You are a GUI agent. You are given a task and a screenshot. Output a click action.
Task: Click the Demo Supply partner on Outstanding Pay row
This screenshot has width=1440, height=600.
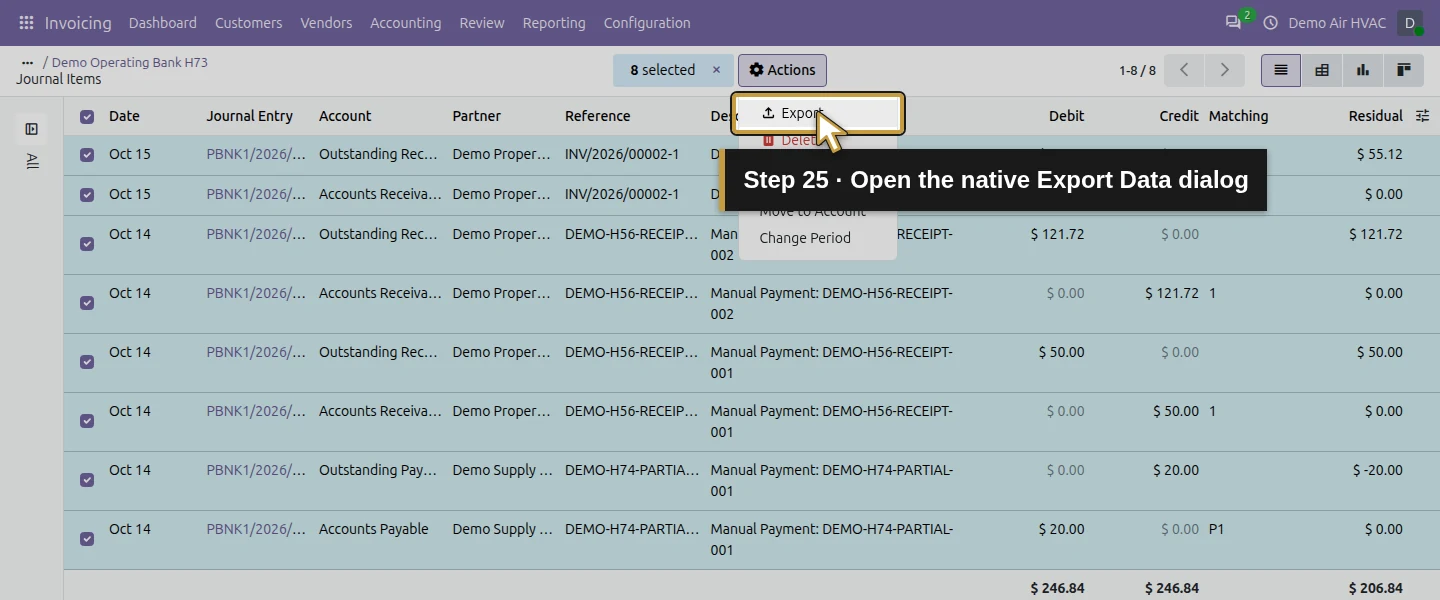point(502,470)
